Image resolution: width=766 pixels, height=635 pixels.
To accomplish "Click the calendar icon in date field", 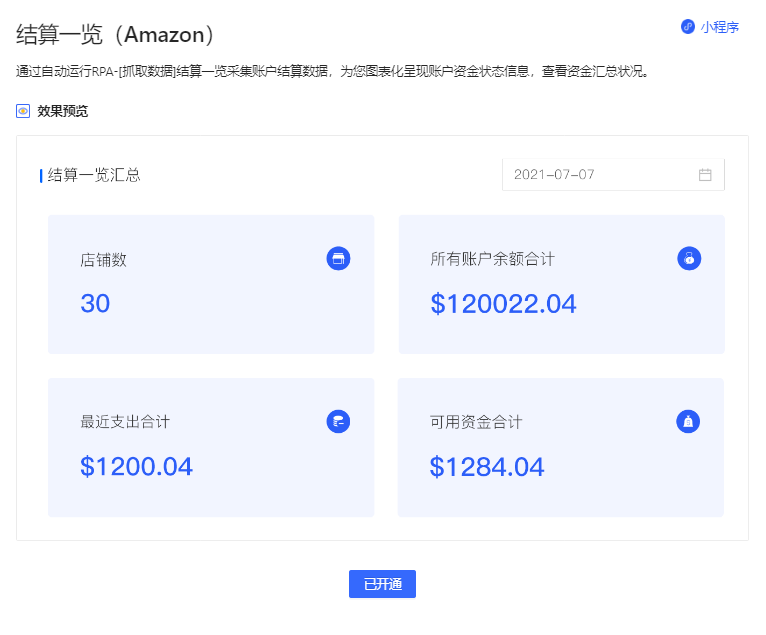I will click(x=704, y=174).
